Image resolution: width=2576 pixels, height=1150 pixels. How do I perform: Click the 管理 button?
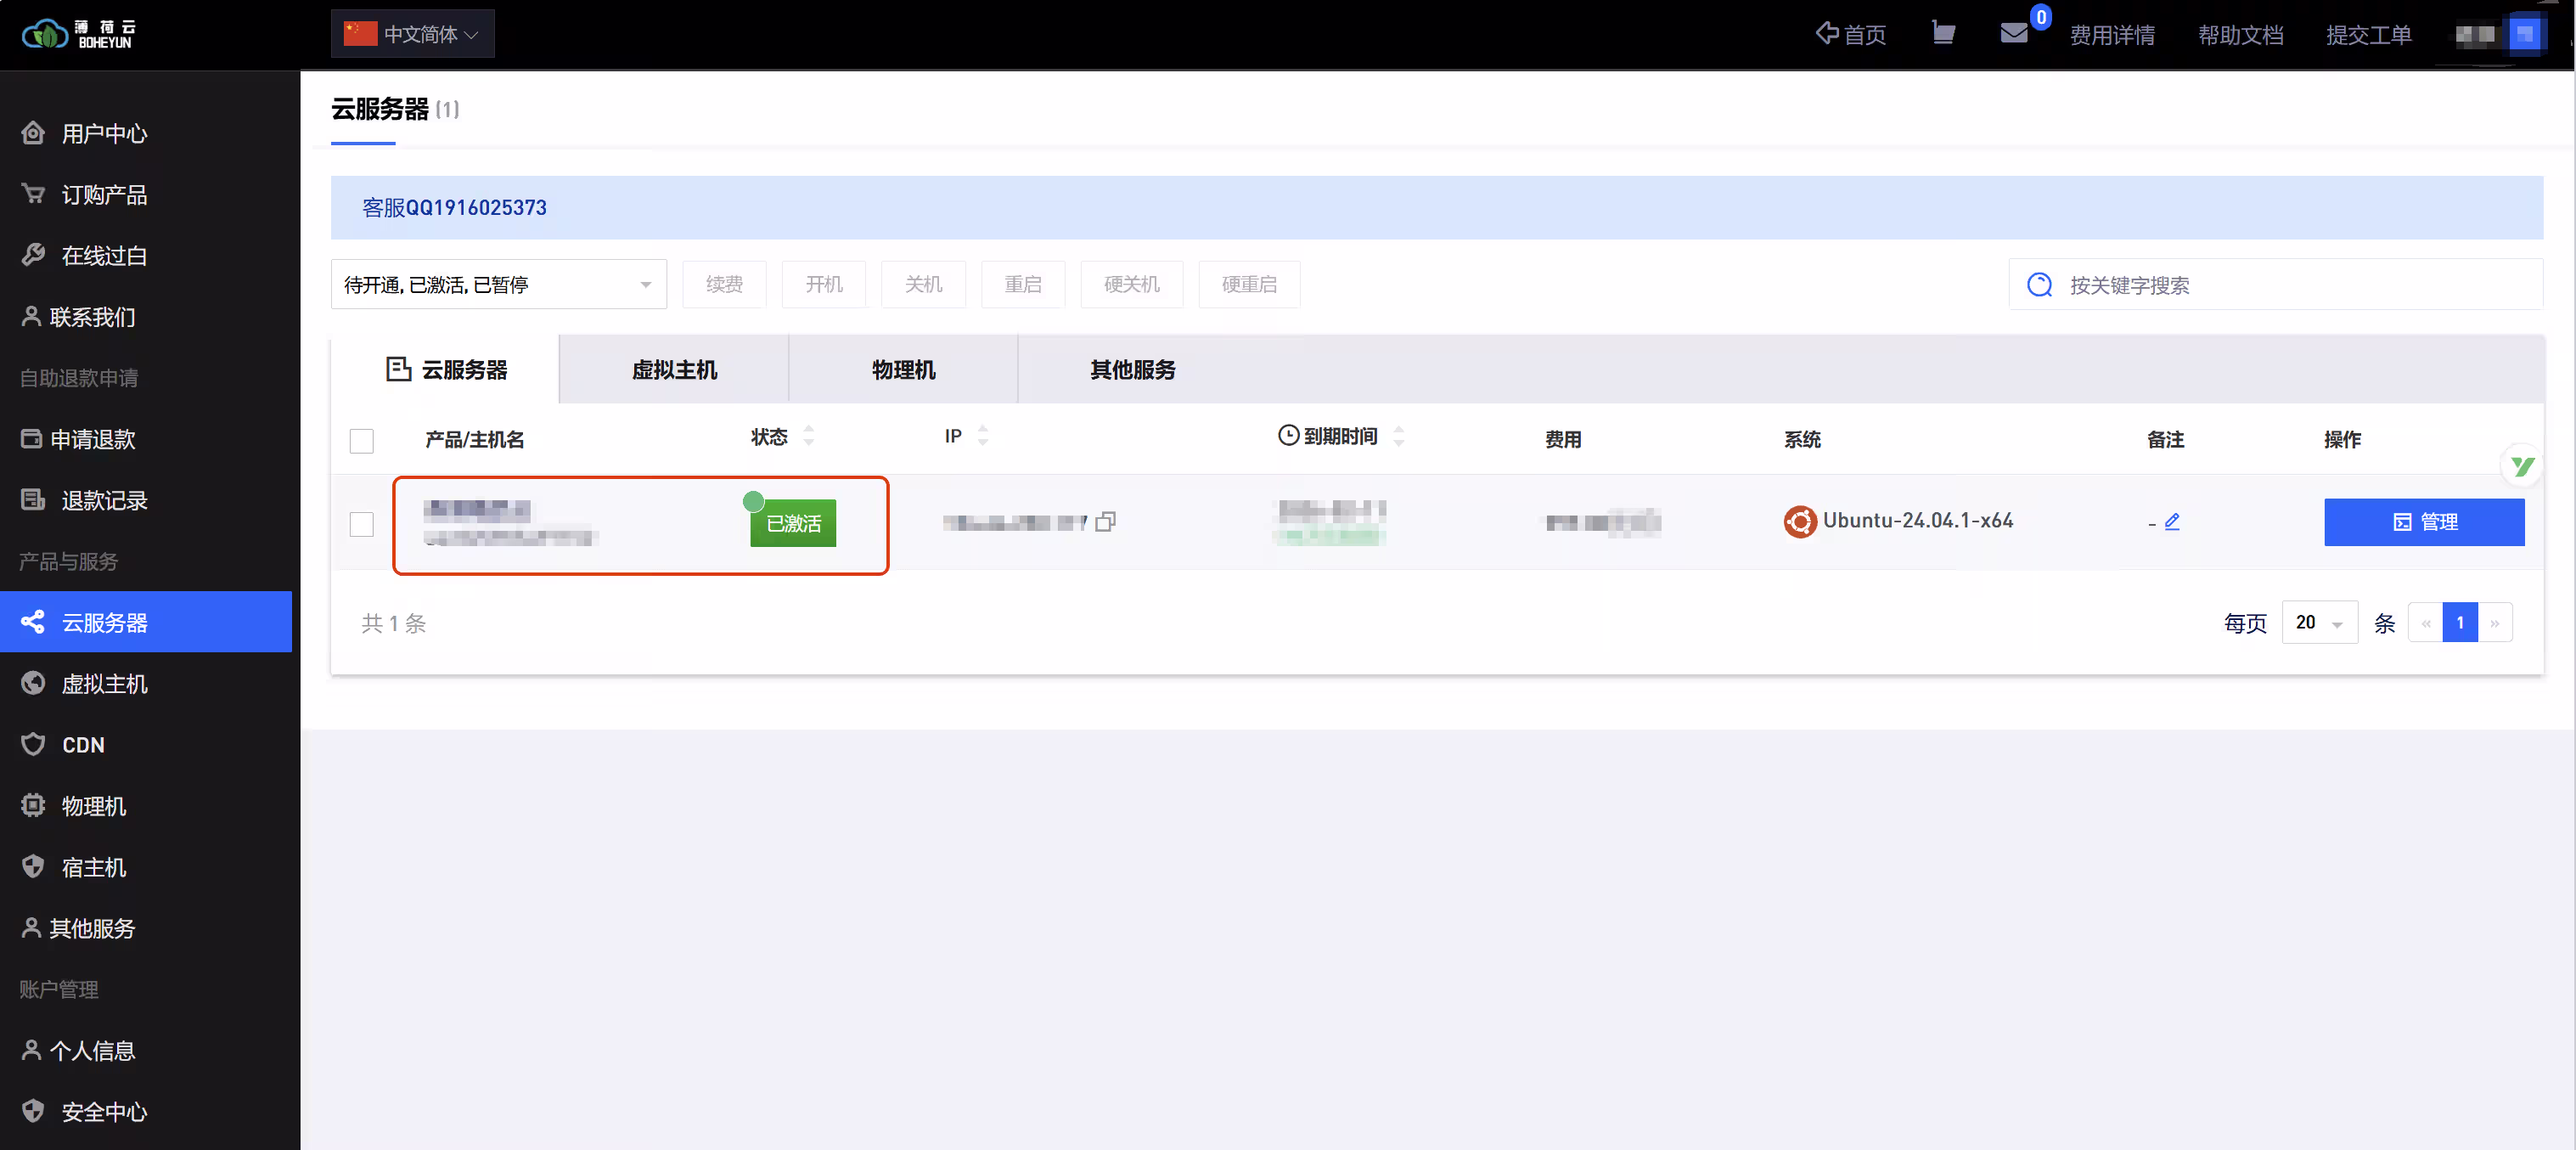2424,522
